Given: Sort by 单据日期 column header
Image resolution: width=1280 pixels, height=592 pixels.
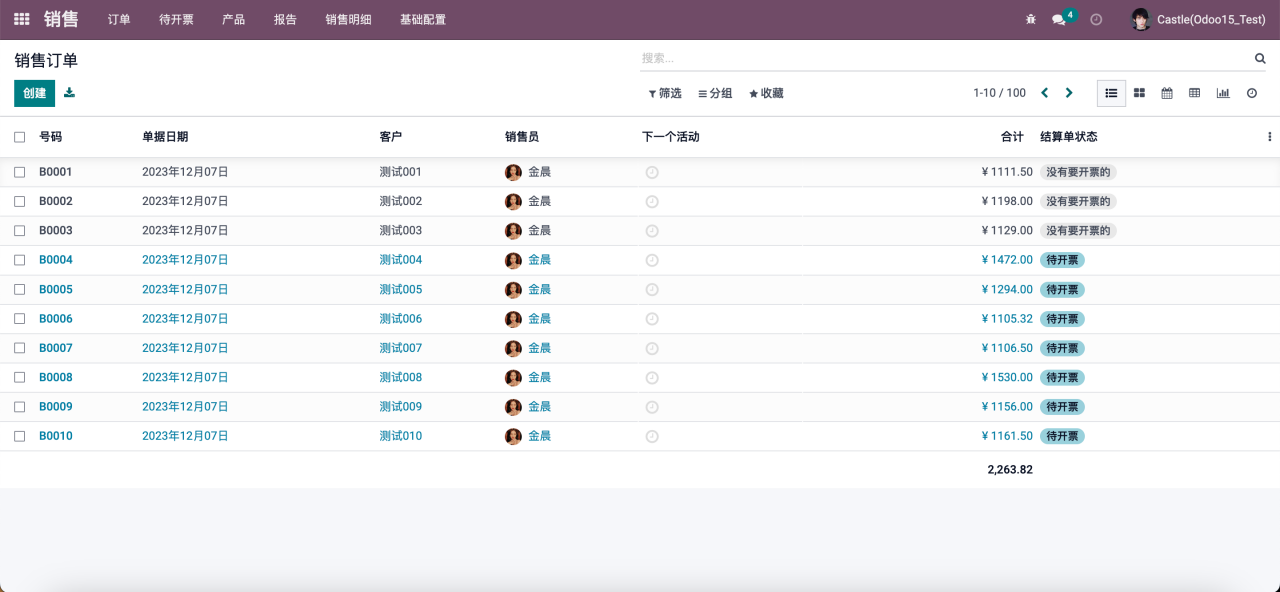Looking at the screenshot, I should point(165,137).
